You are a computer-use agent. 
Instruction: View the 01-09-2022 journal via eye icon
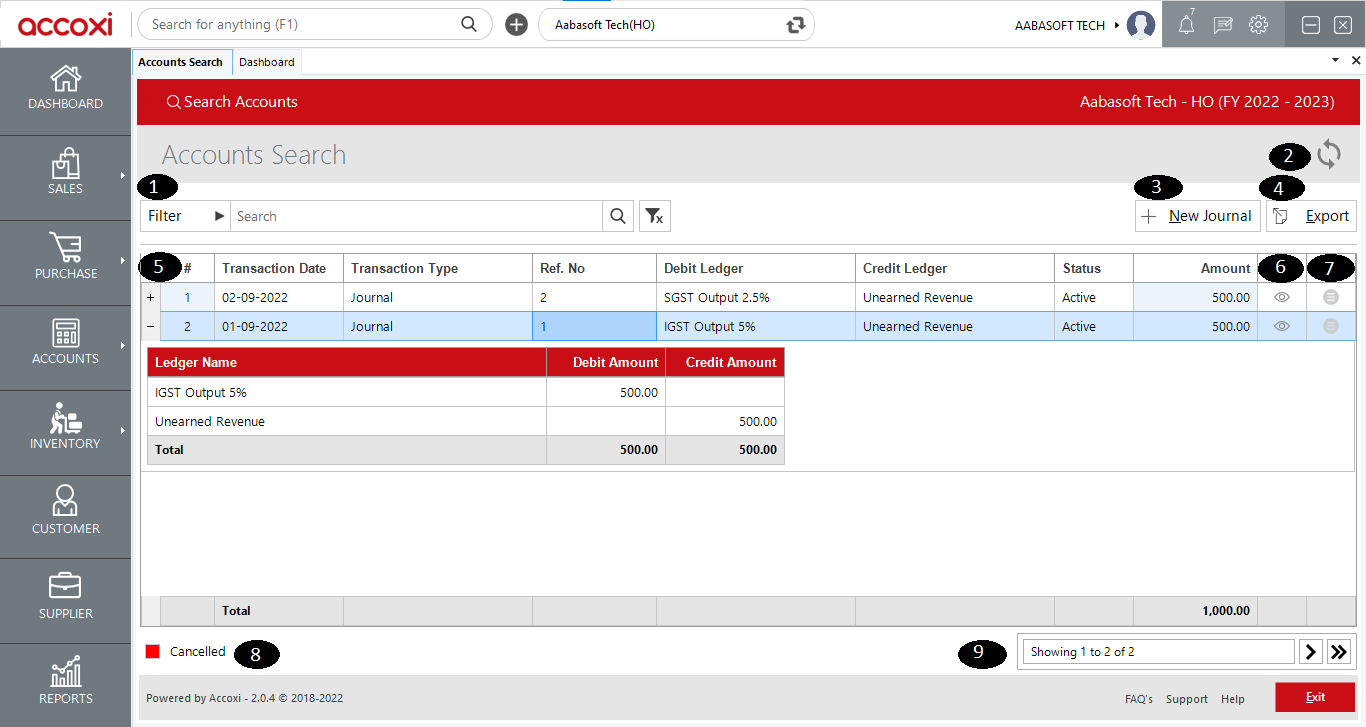(x=1282, y=326)
